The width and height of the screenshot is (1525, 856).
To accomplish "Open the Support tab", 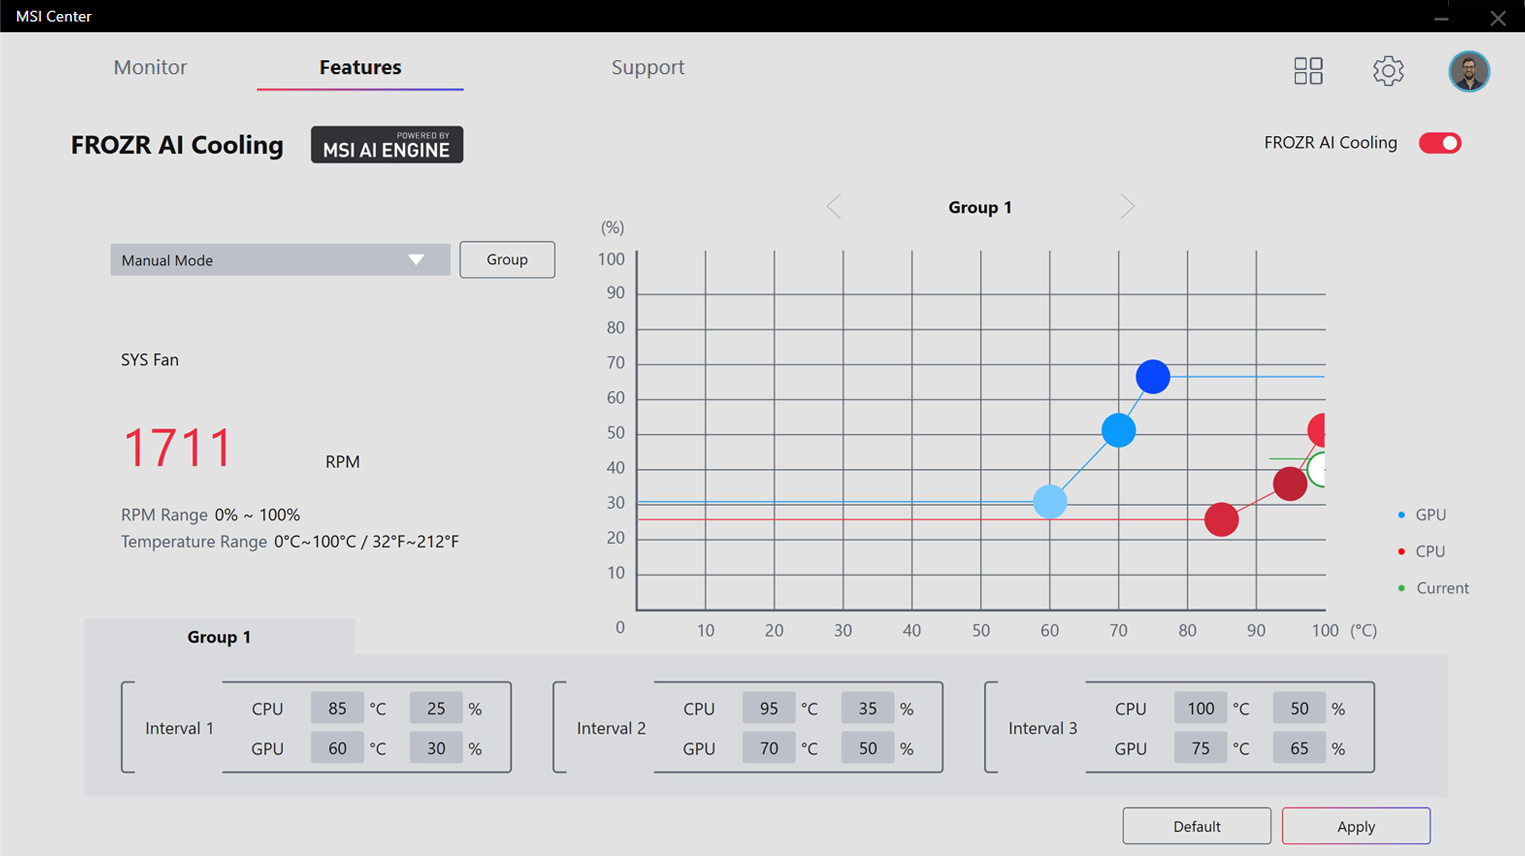I will pyautogui.click(x=647, y=67).
